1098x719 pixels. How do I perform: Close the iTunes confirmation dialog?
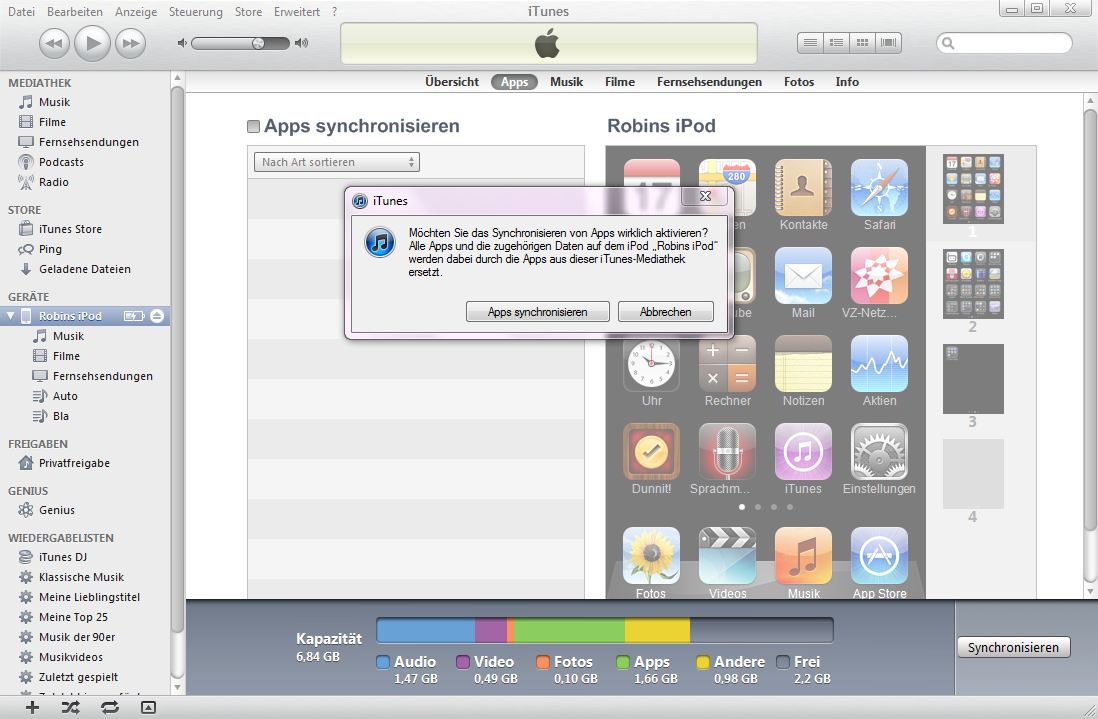[x=705, y=197]
